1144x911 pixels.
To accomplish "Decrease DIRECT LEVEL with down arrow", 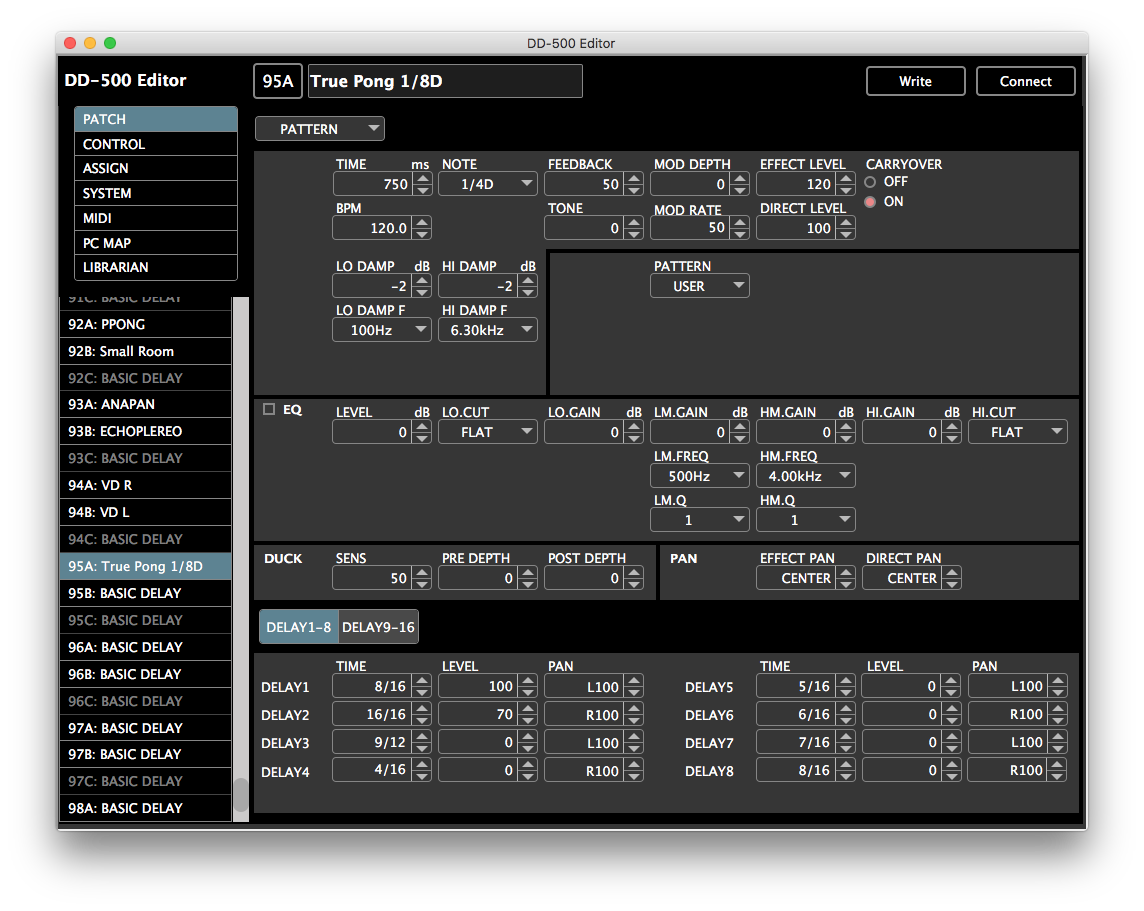I will pyautogui.click(x=846, y=233).
